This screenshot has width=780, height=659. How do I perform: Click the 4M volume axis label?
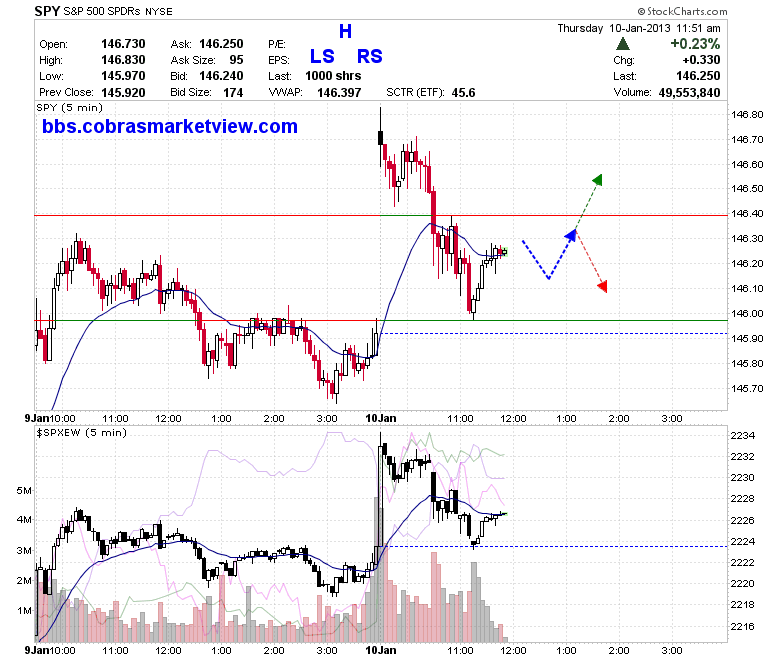[x=24, y=519]
